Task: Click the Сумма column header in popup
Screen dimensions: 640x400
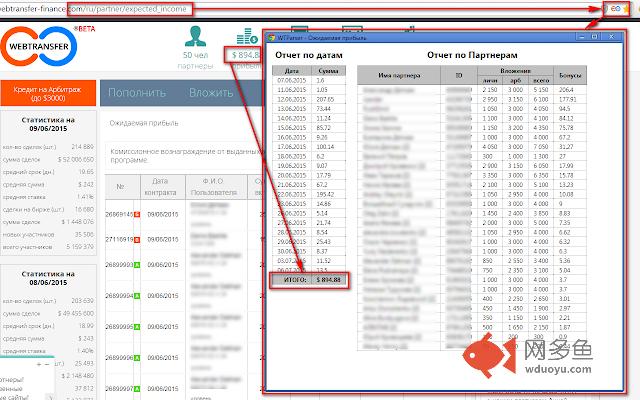Action: 329,71
